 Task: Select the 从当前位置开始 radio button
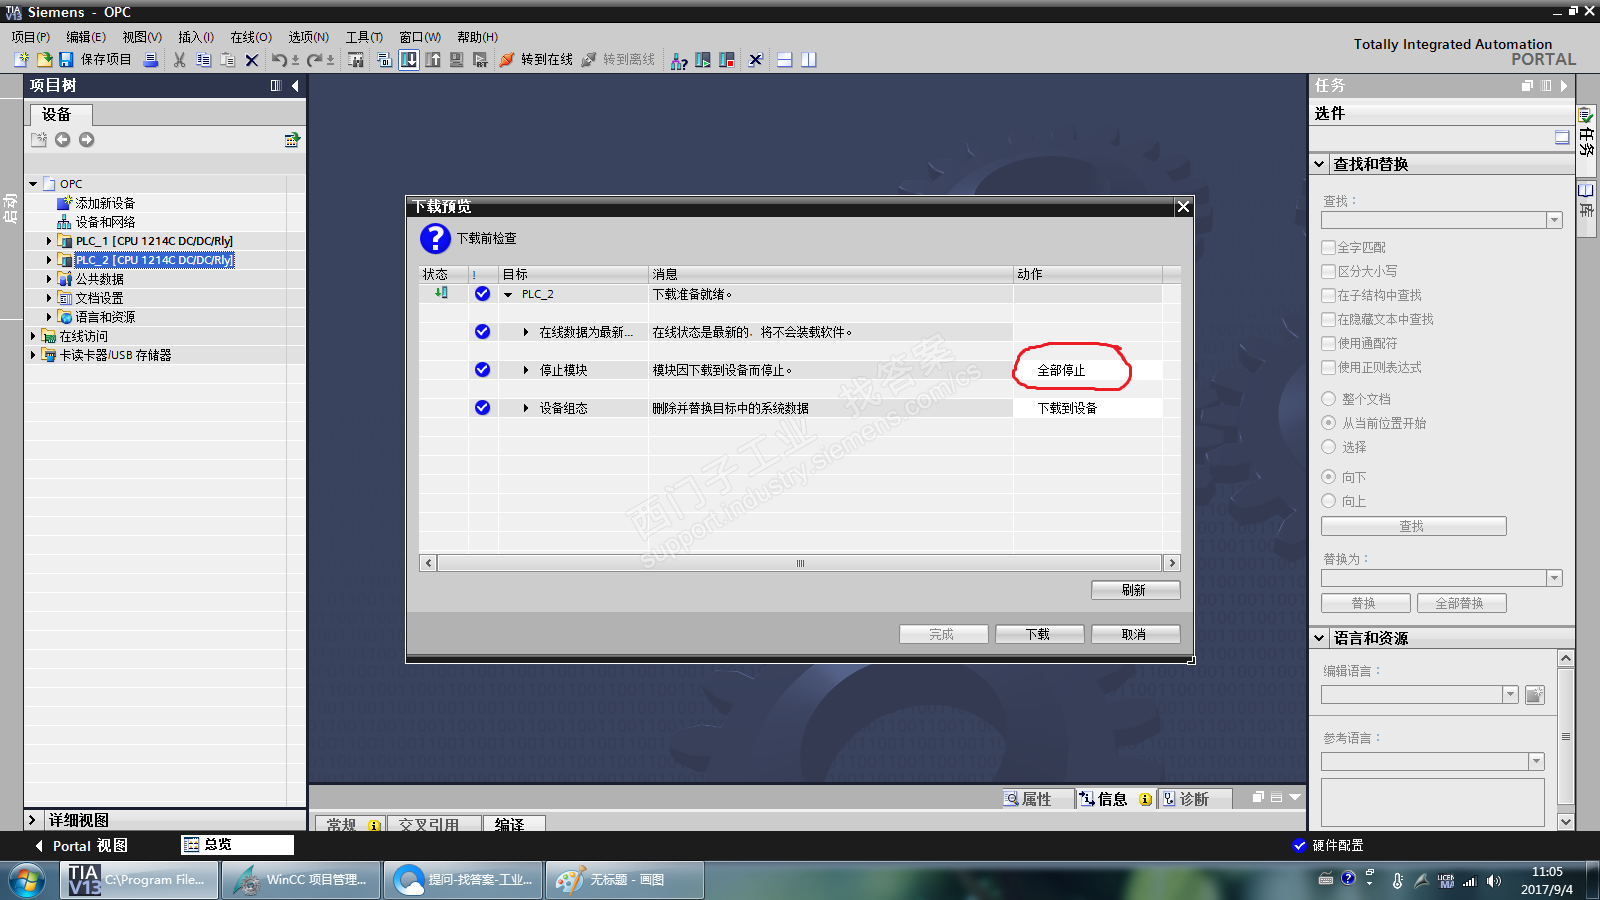point(1328,423)
